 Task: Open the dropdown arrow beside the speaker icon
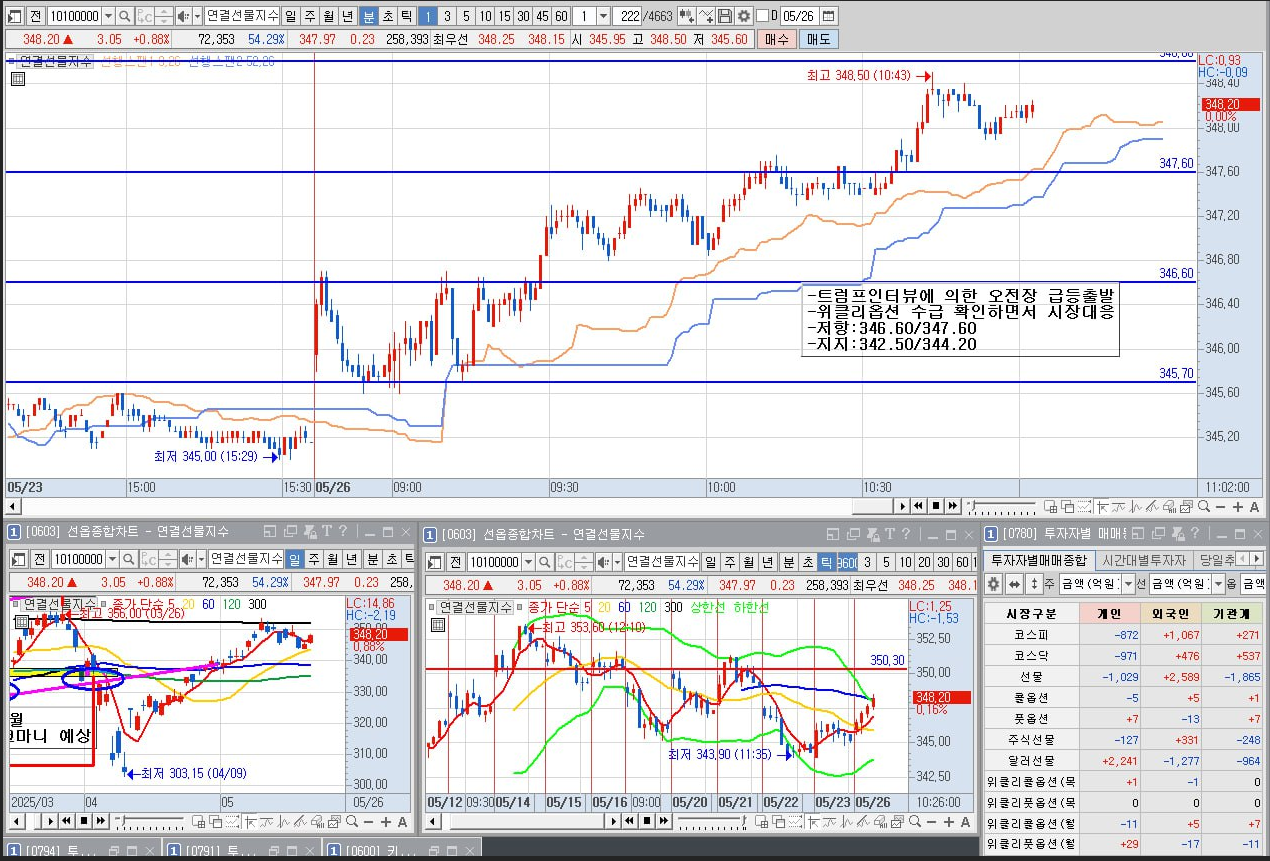(197, 16)
